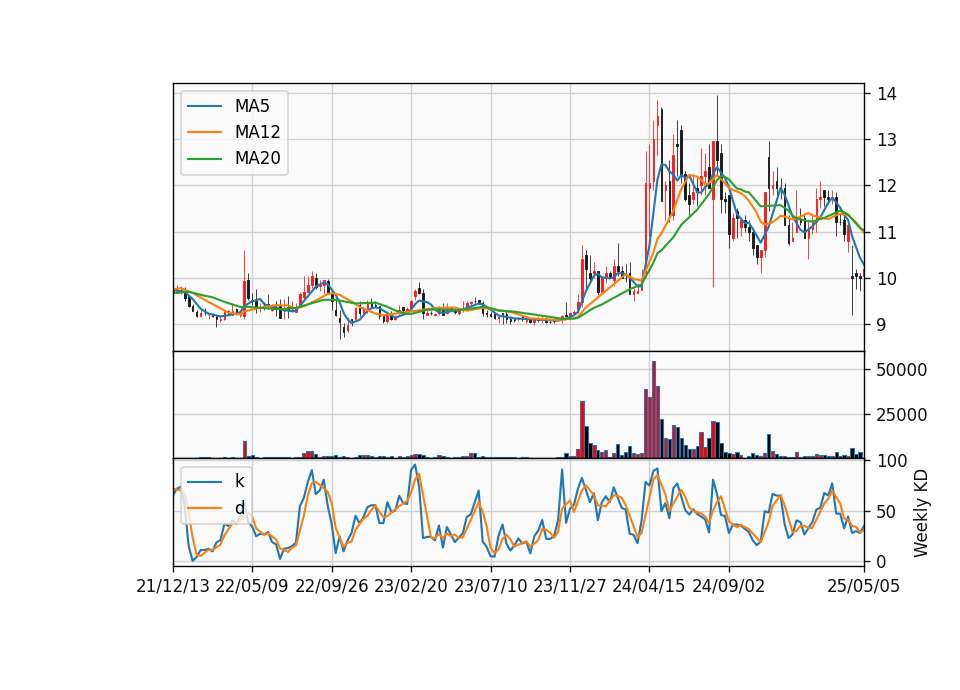Click the price axis value 14
Screen dimensions: 960x690
pyautogui.click(x=887, y=94)
